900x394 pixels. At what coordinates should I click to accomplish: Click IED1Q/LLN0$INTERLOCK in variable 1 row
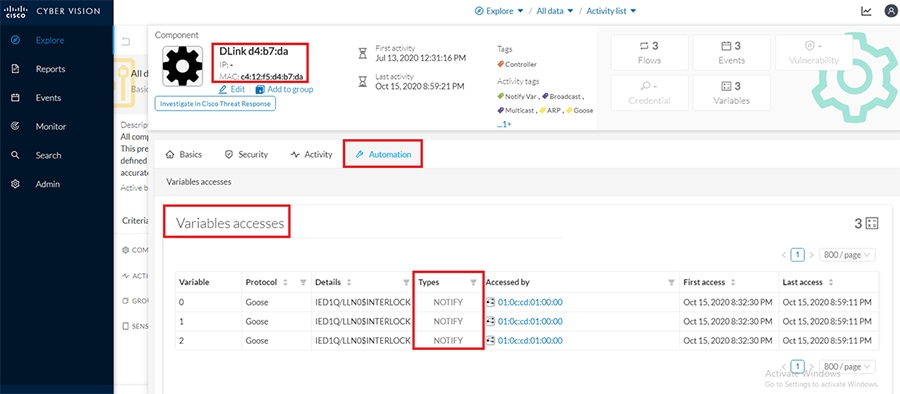point(362,321)
